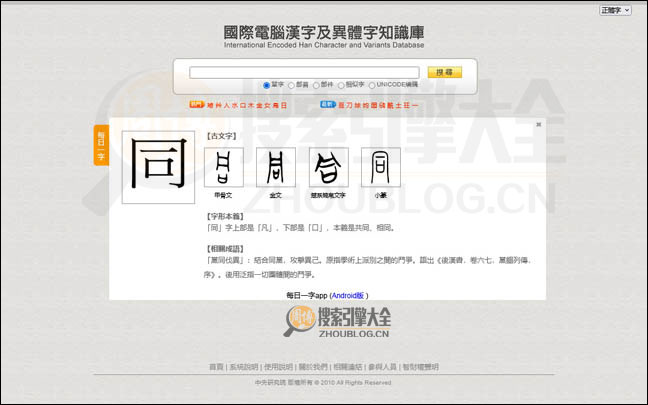The image size is (648, 405).
Task: Click the blue 最新 badge icon
Action: (x=328, y=105)
